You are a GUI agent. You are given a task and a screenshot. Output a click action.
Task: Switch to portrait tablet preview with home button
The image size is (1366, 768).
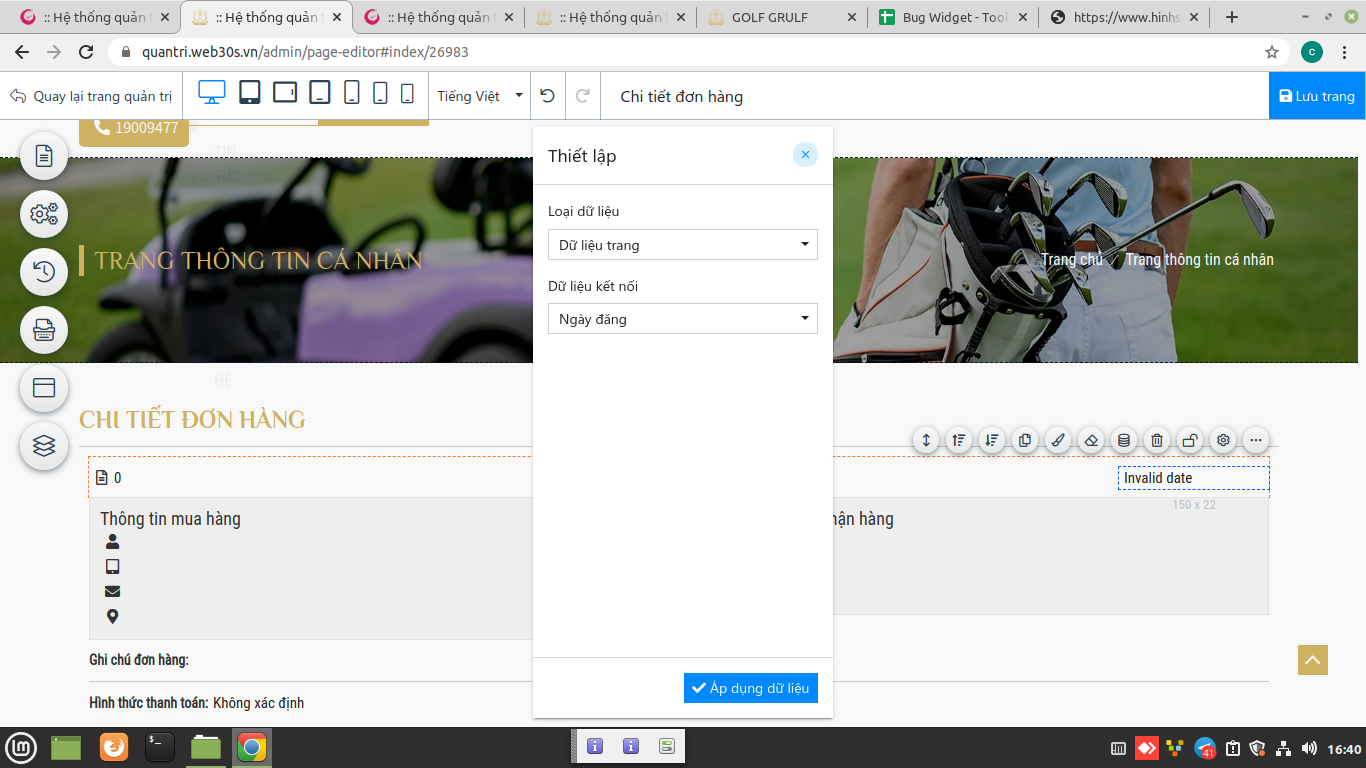coord(250,93)
